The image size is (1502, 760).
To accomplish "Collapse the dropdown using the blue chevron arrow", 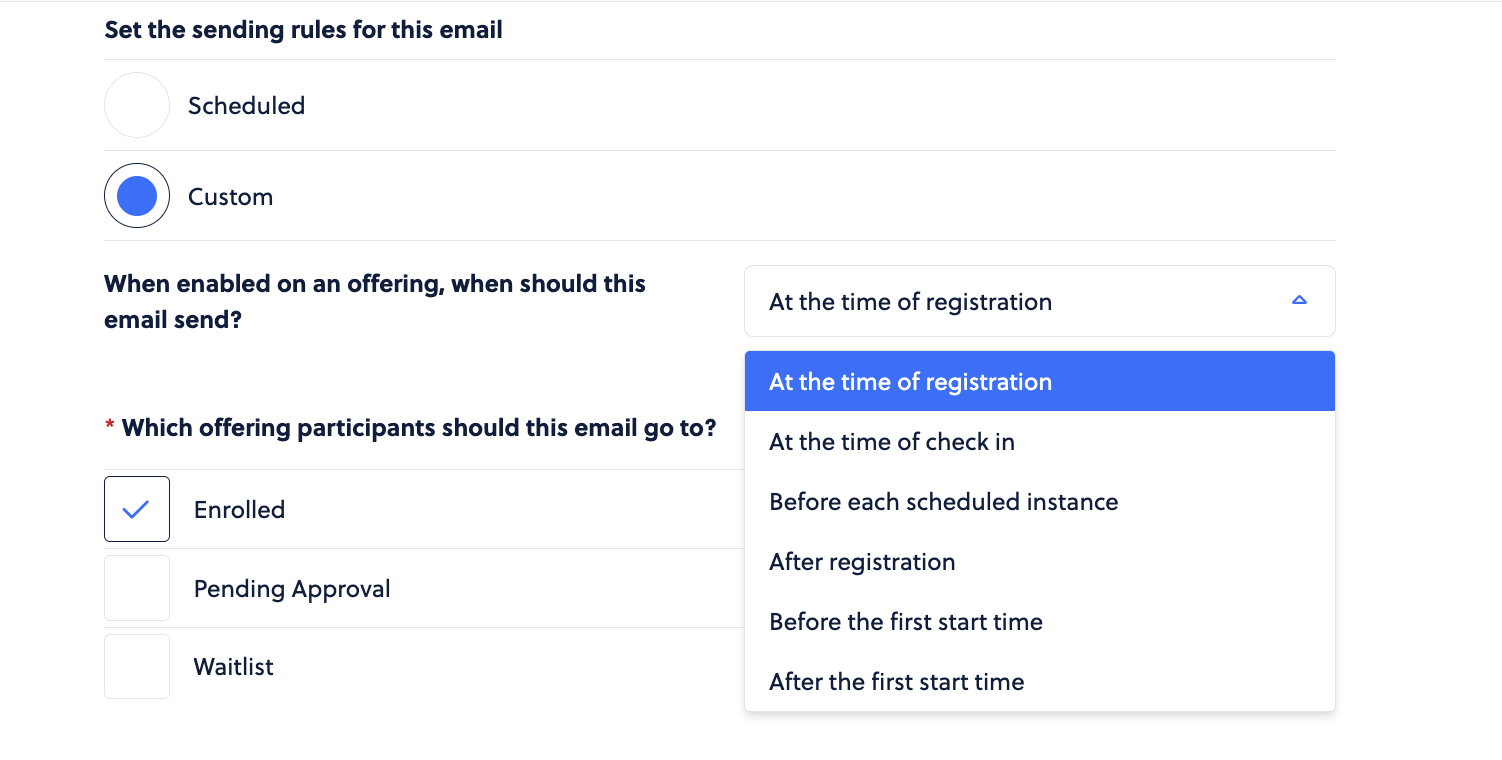I will [x=1299, y=300].
